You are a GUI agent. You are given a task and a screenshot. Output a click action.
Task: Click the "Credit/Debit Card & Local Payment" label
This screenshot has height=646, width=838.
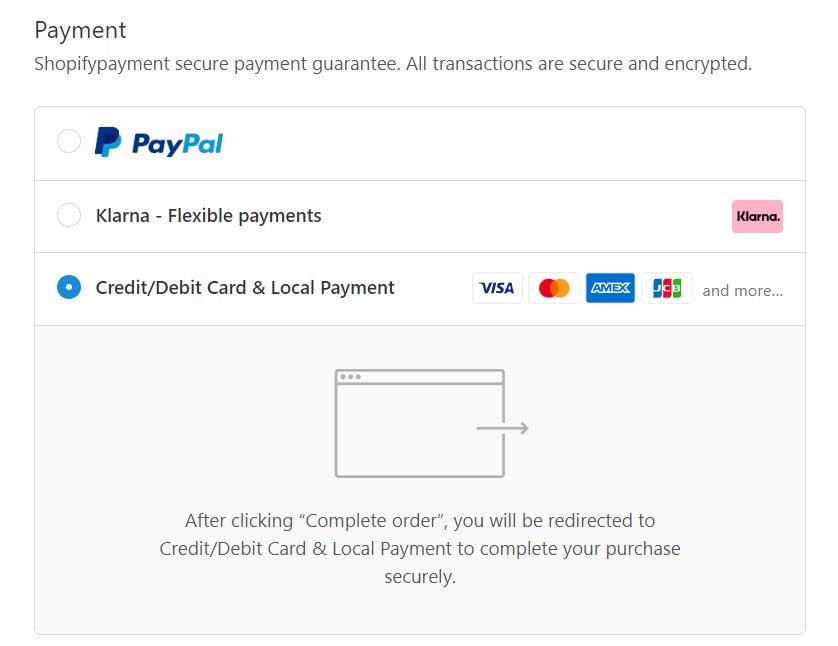point(245,288)
